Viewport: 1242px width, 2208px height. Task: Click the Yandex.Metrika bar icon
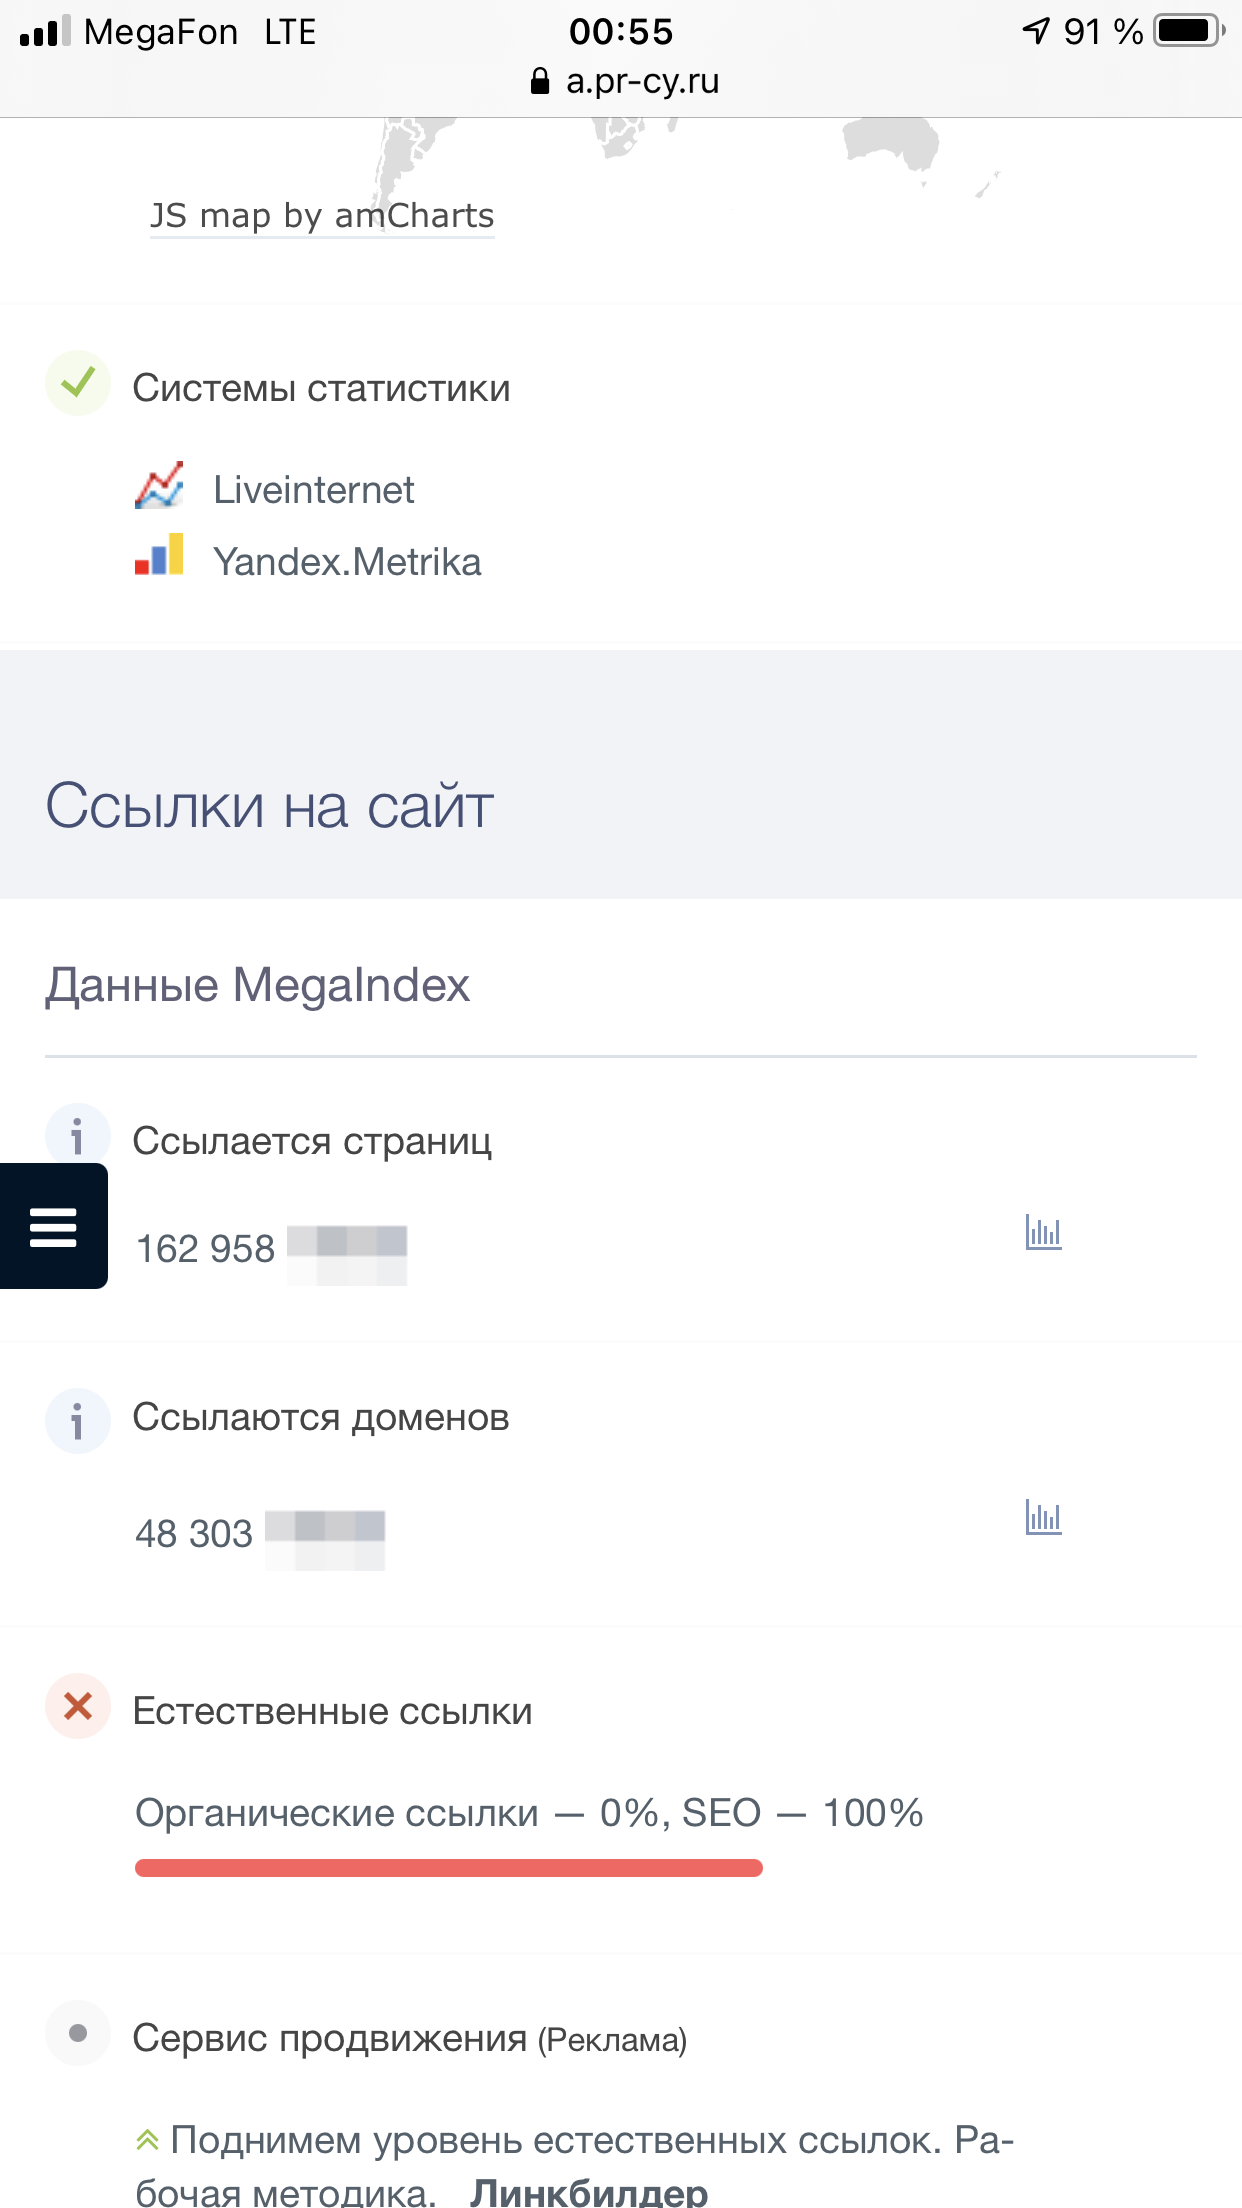pyautogui.click(x=159, y=556)
